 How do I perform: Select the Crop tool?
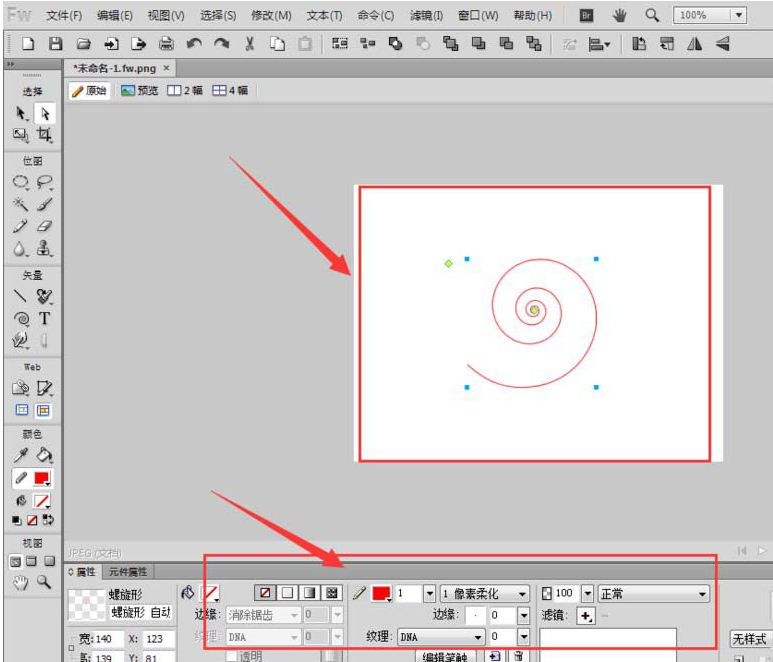[44, 135]
